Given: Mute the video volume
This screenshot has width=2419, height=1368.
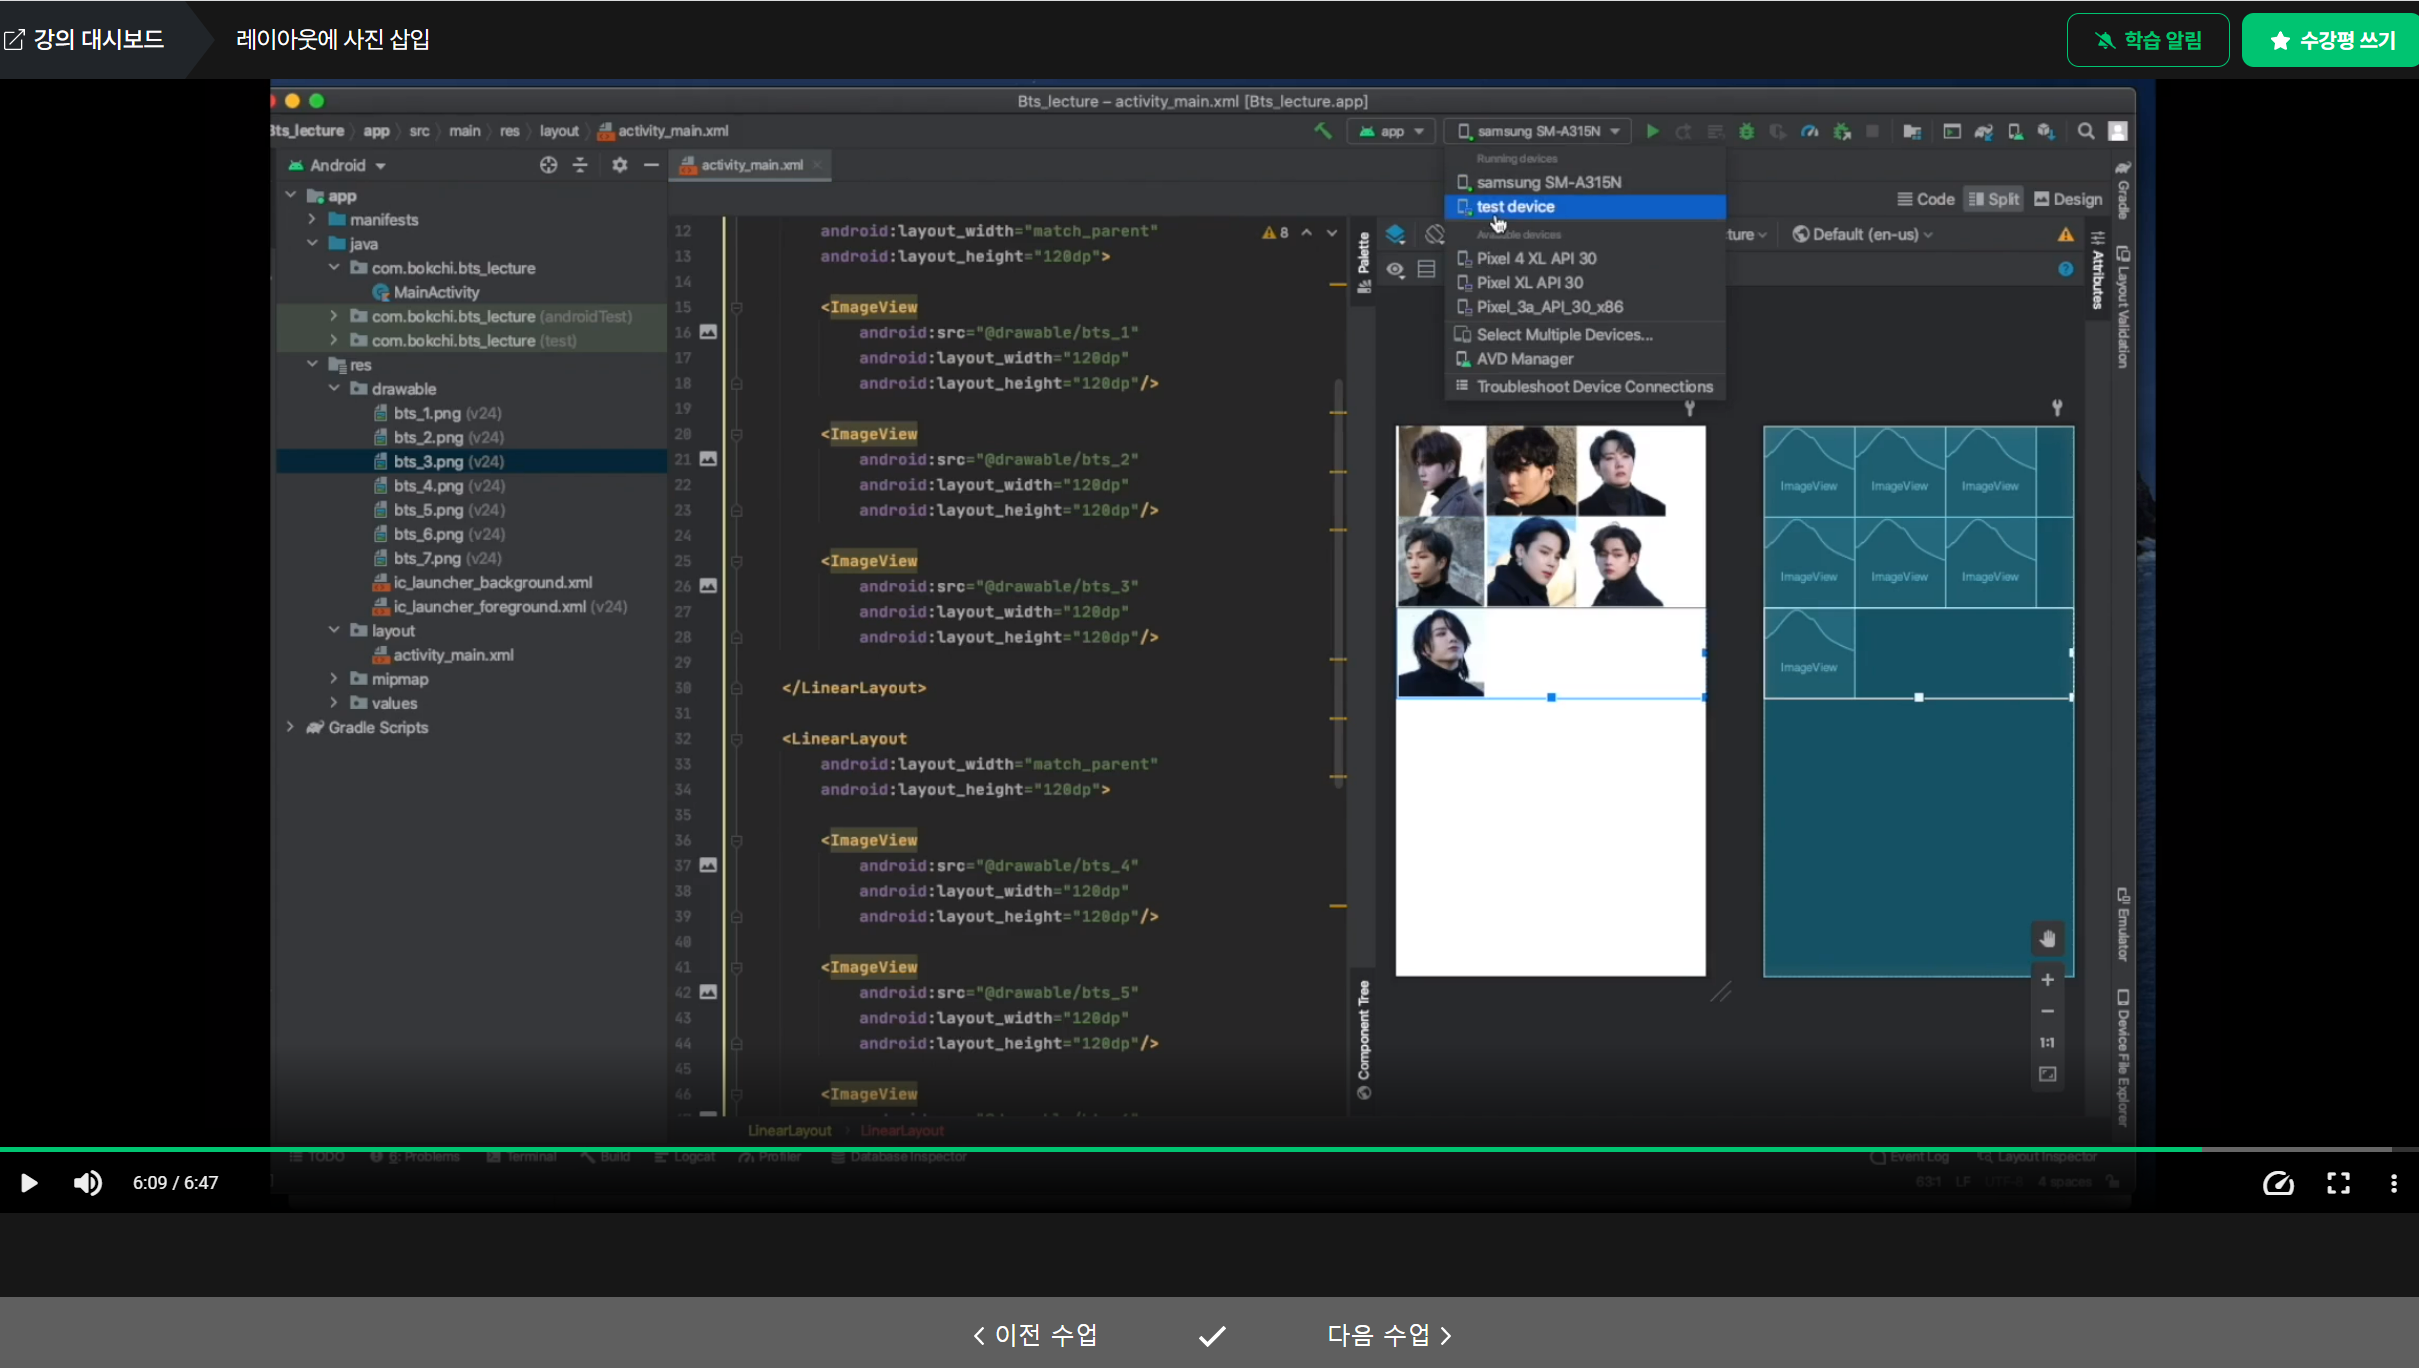Looking at the screenshot, I should pyautogui.click(x=87, y=1184).
